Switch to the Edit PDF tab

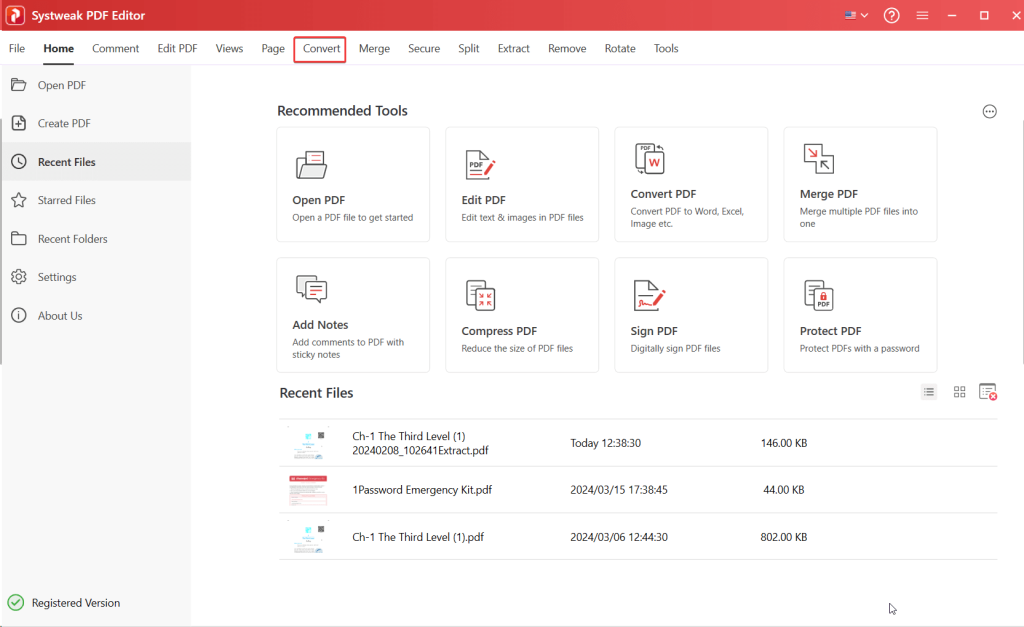pyautogui.click(x=178, y=48)
